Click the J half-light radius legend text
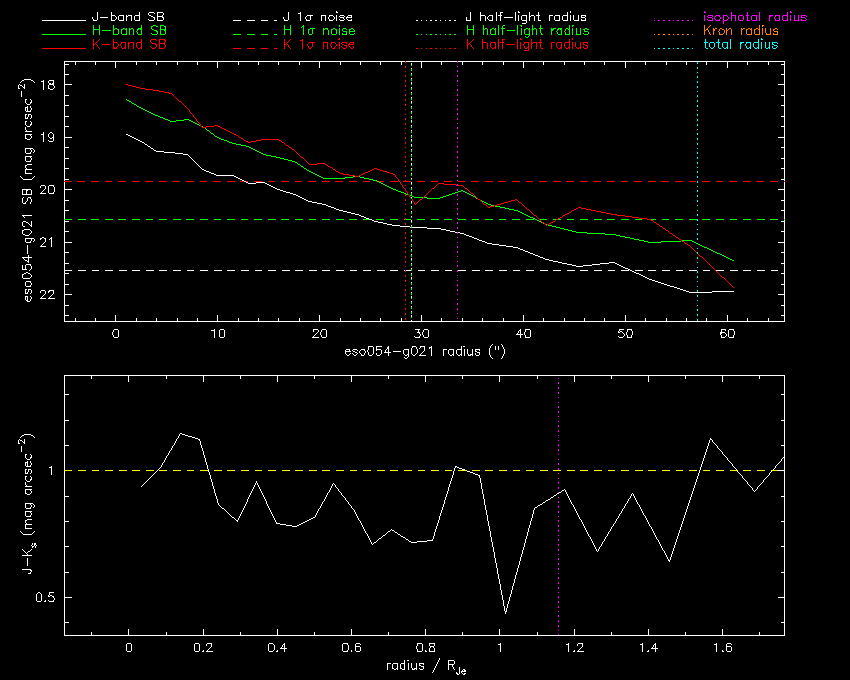 click(x=526, y=17)
